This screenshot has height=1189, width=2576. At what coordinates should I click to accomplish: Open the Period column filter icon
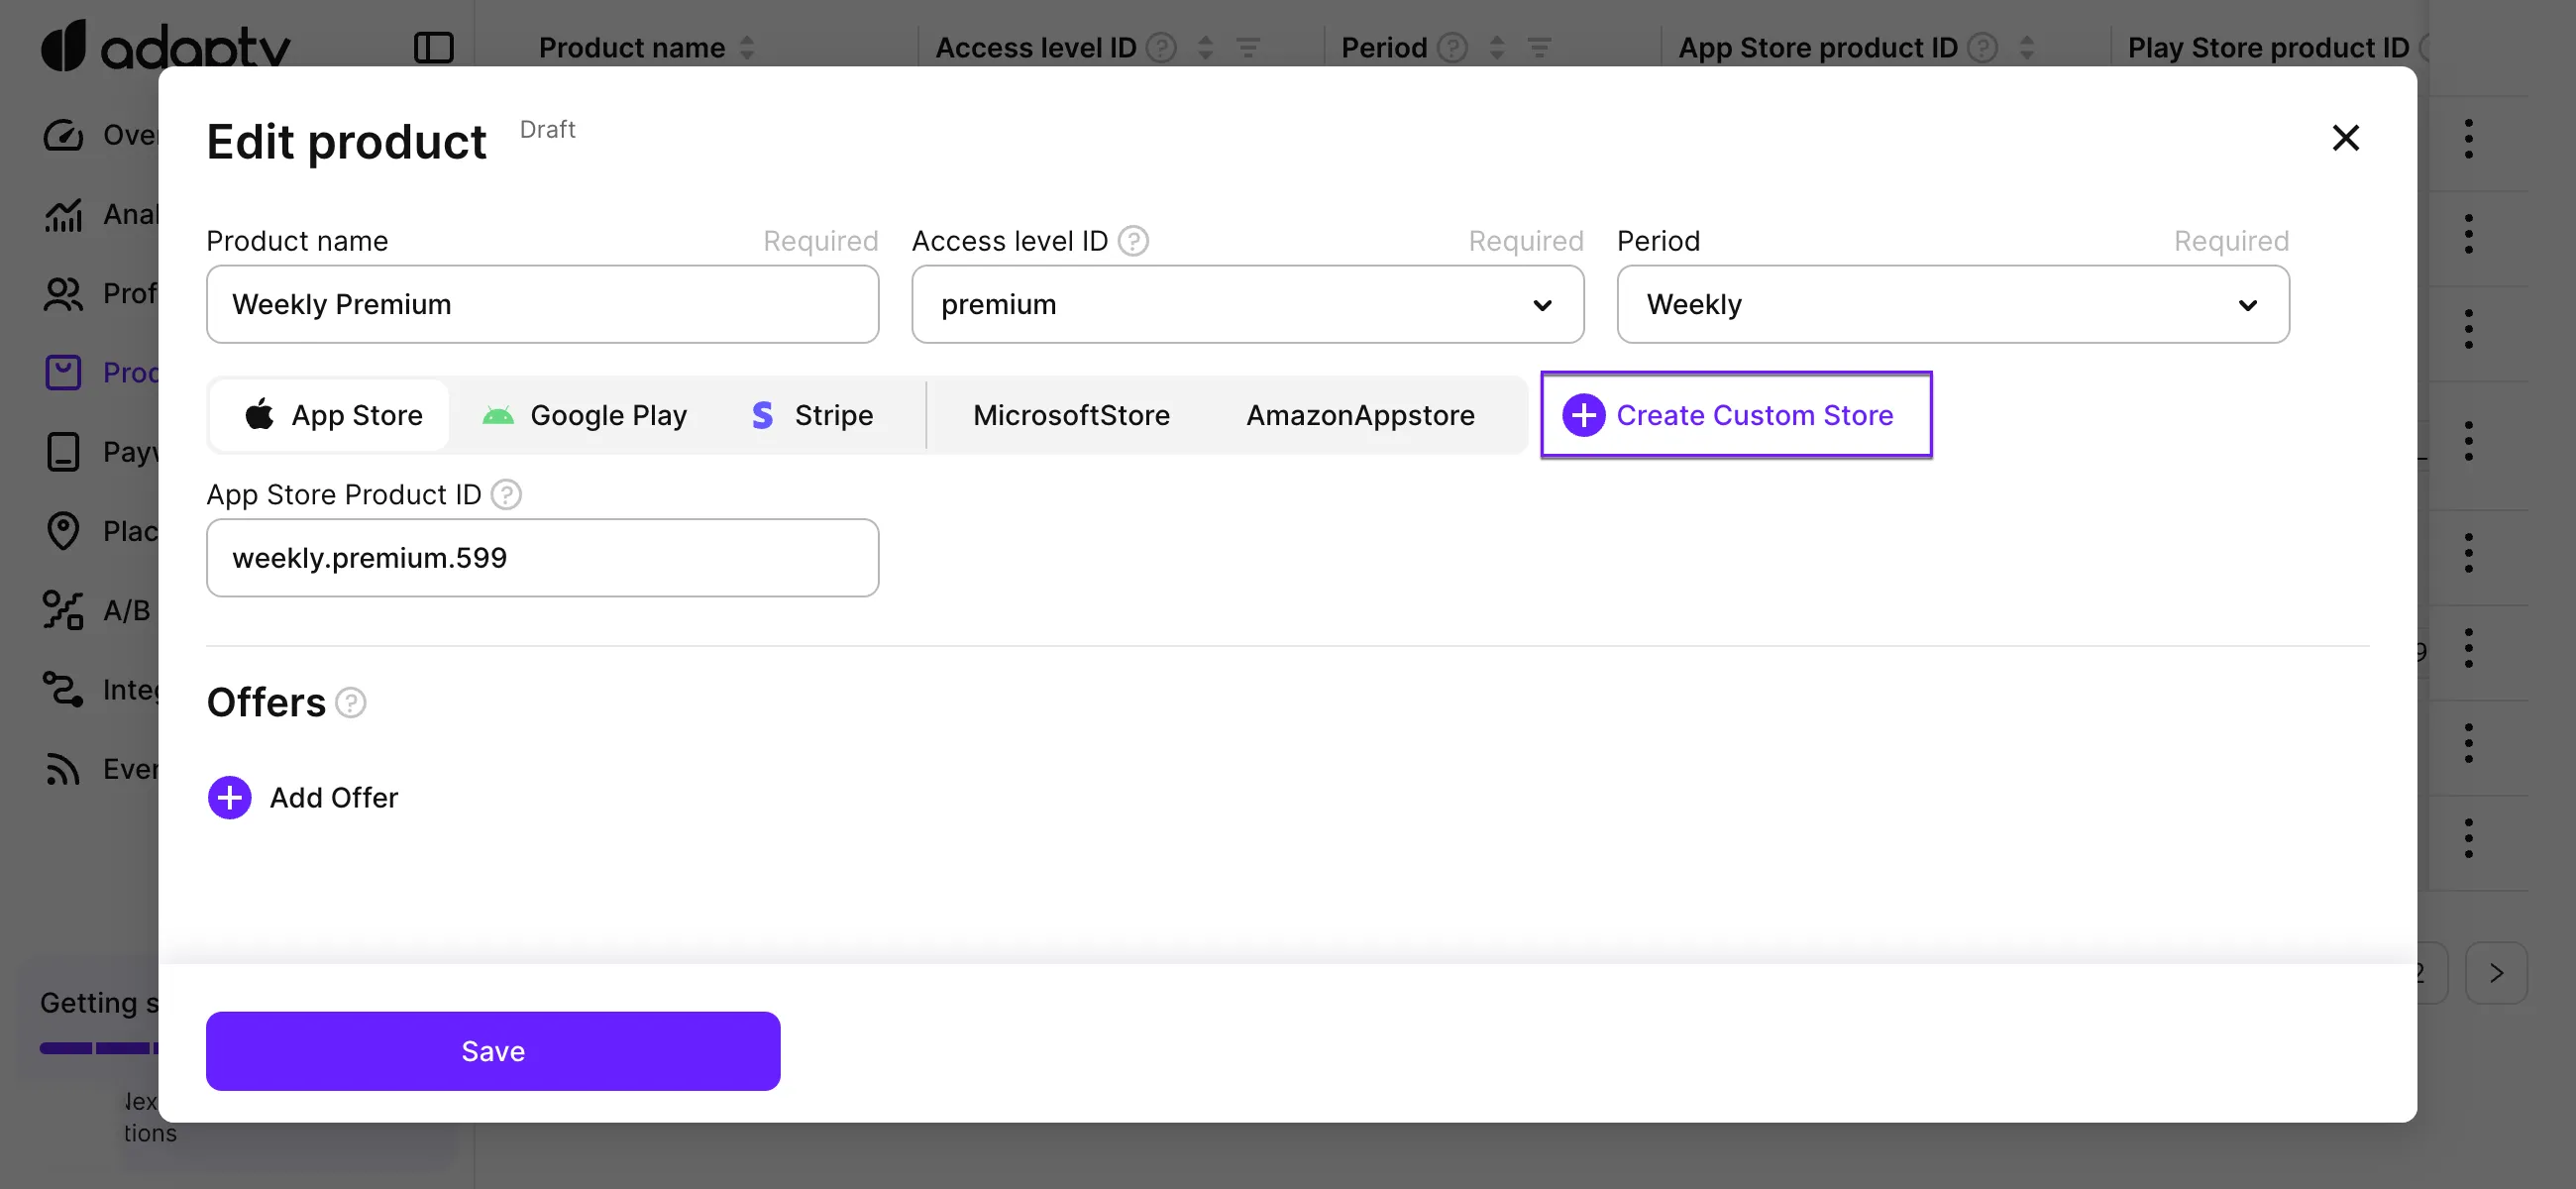[1542, 47]
